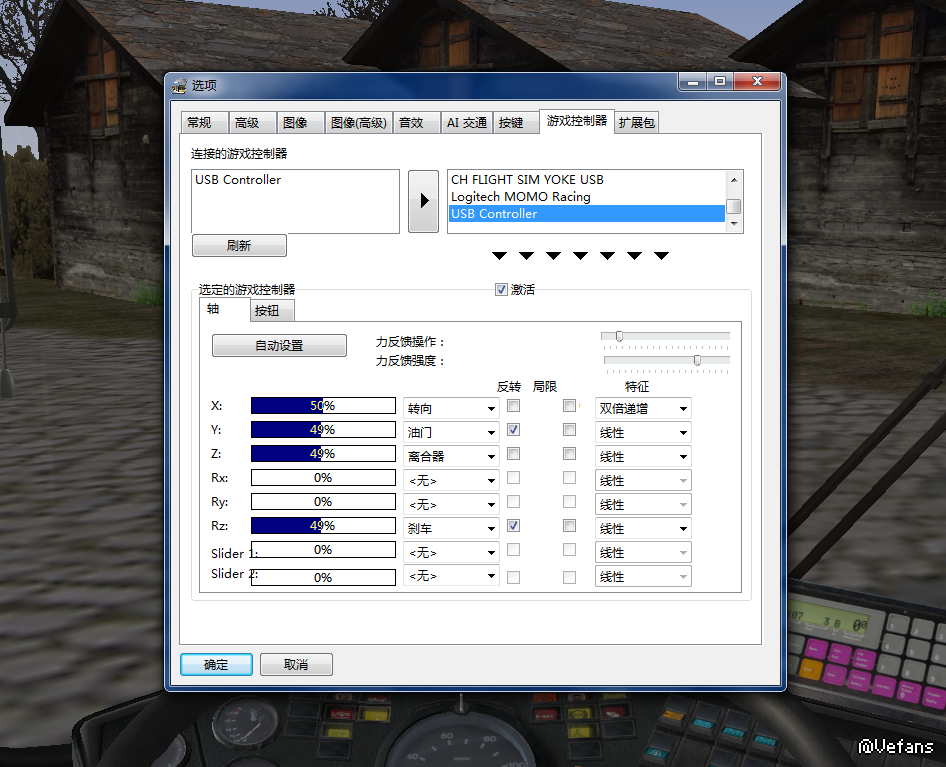
Task: Open Y axis function dropdown 油门
Action: pyautogui.click(x=451, y=433)
